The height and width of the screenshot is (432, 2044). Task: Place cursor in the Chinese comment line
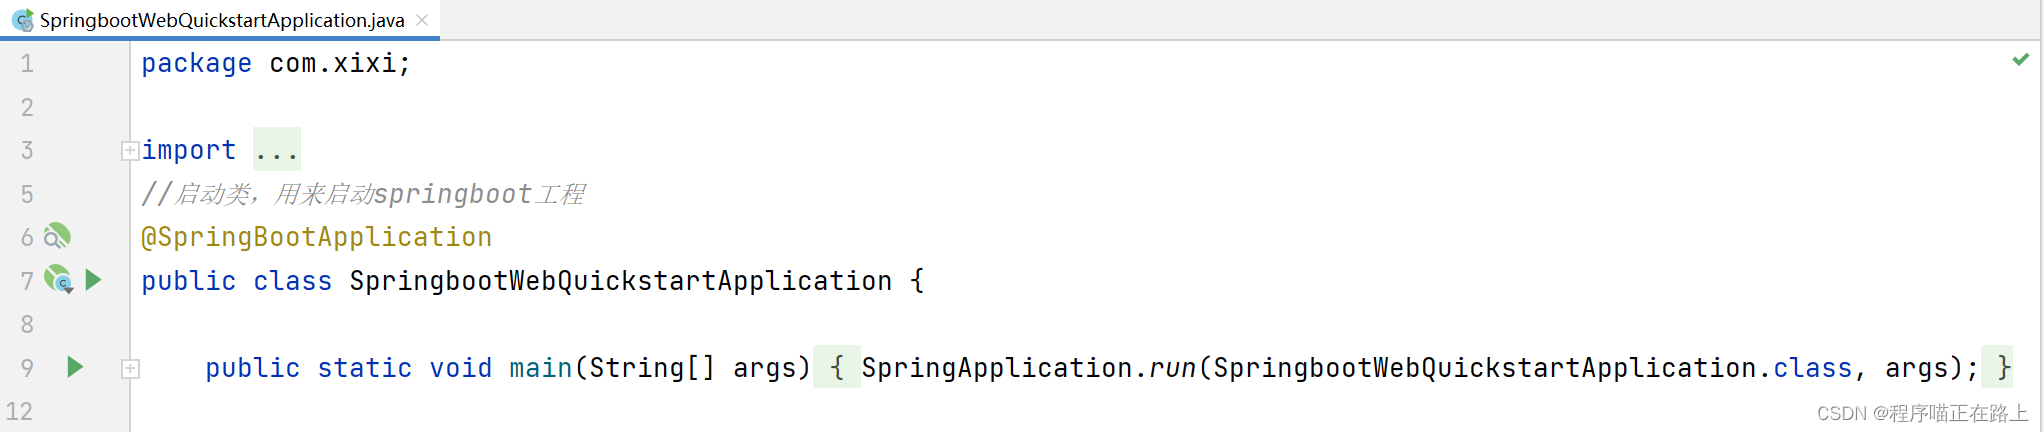(x=362, y=194)
